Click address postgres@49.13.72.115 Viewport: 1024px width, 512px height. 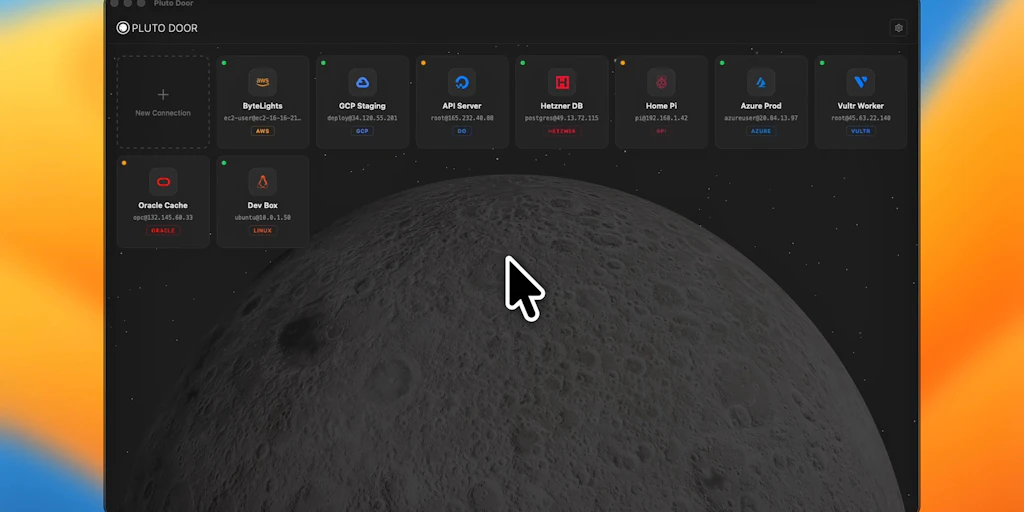coord(562,118)
